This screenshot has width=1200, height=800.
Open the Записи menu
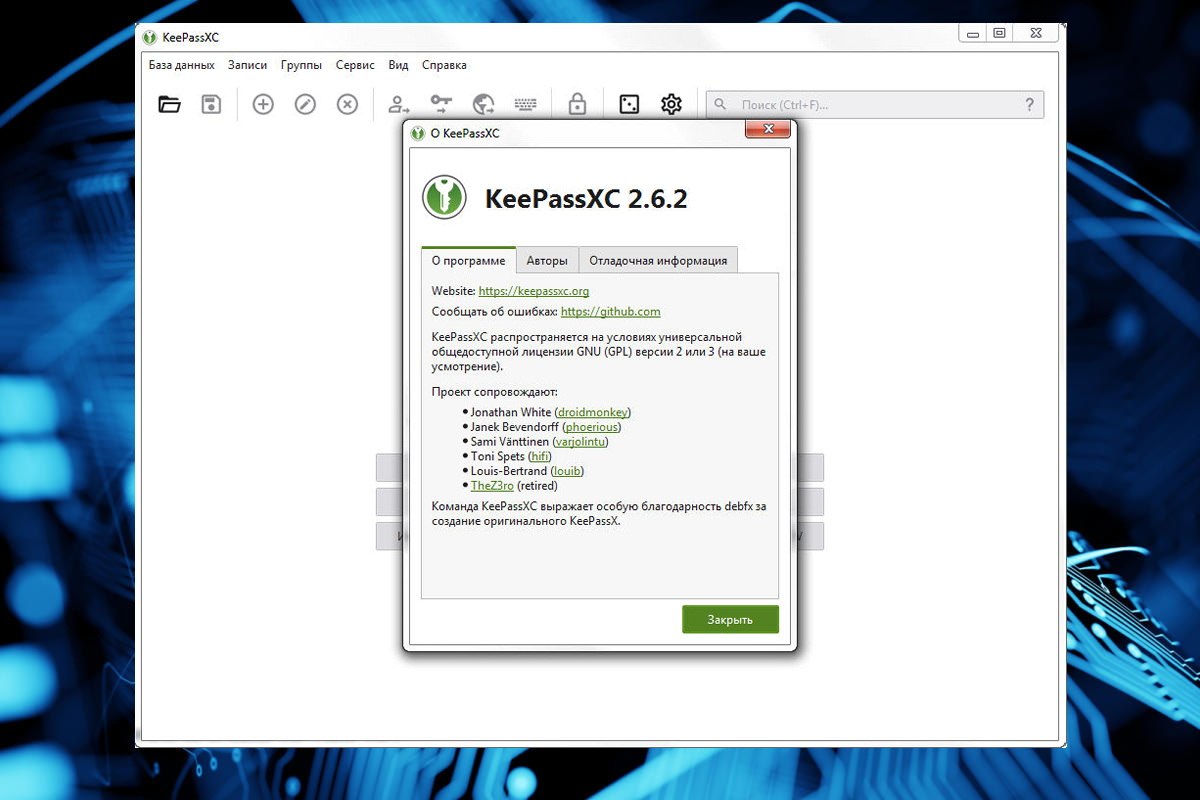(x=247, y=65)
